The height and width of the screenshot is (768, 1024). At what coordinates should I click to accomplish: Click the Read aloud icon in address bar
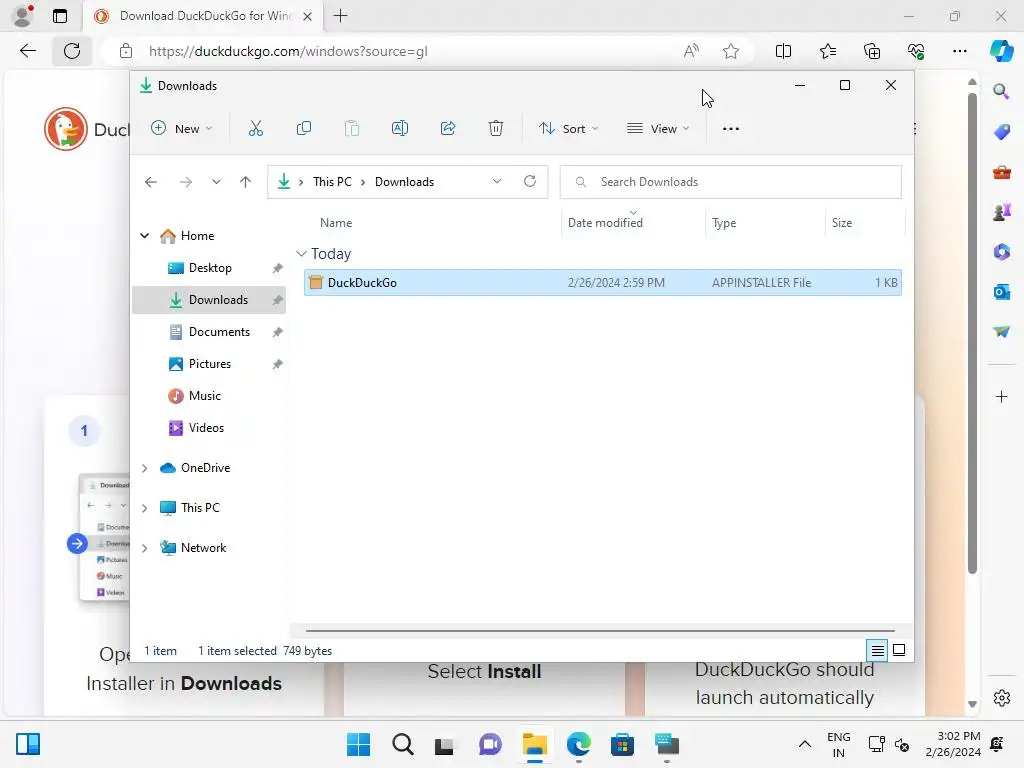pos(691,51)
